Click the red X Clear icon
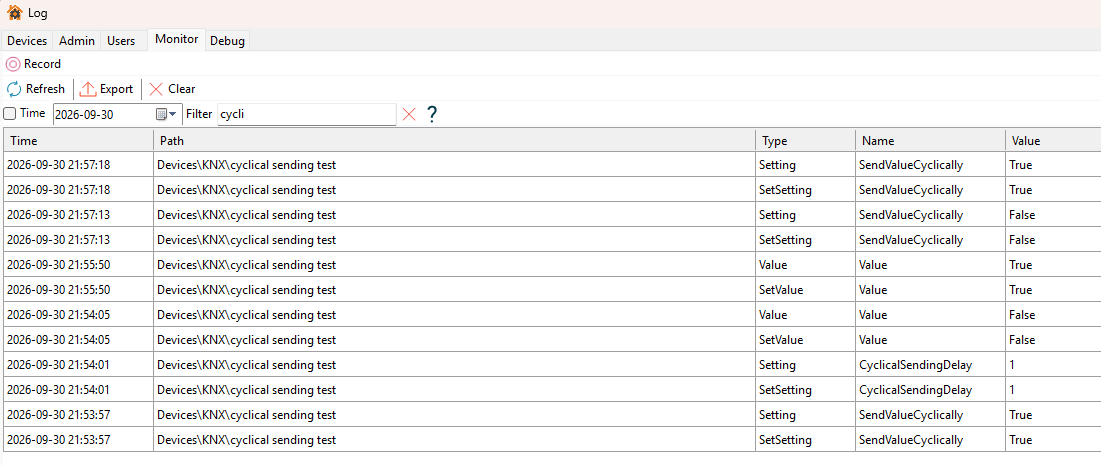 point(156,89)
